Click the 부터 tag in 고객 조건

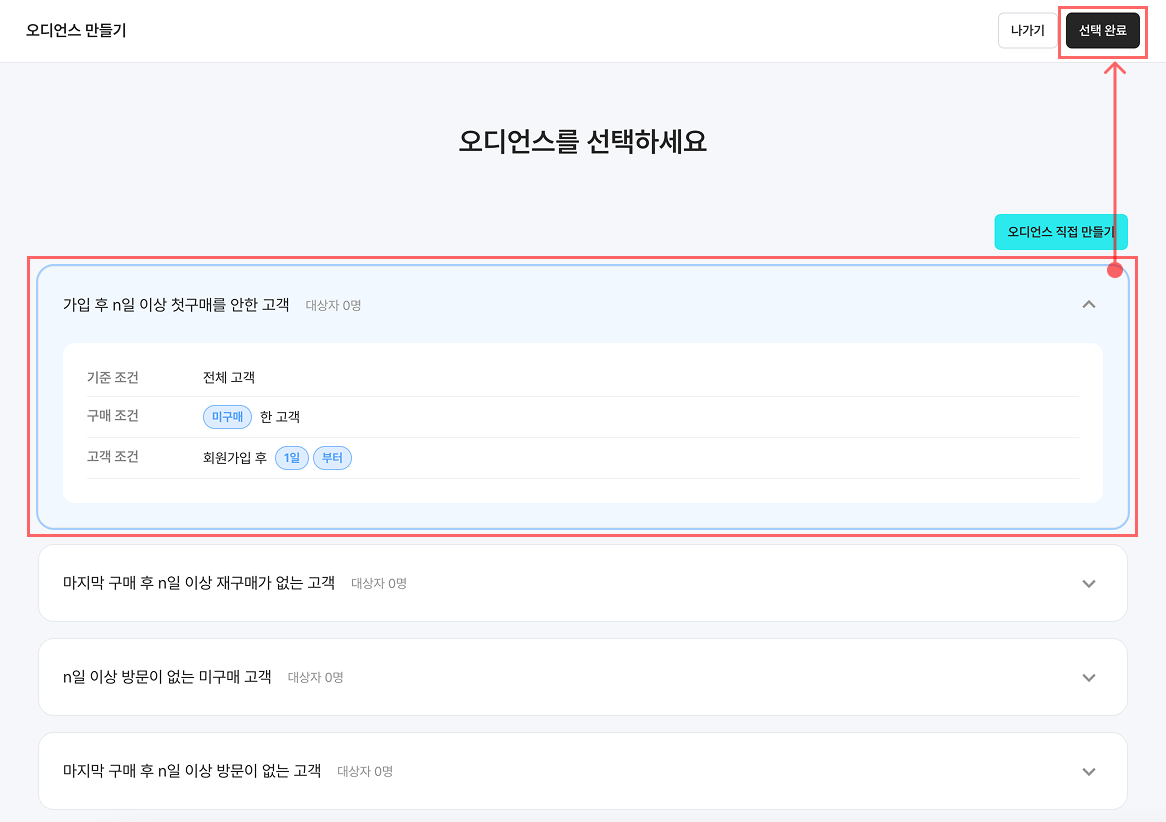[x=332, y=458]
